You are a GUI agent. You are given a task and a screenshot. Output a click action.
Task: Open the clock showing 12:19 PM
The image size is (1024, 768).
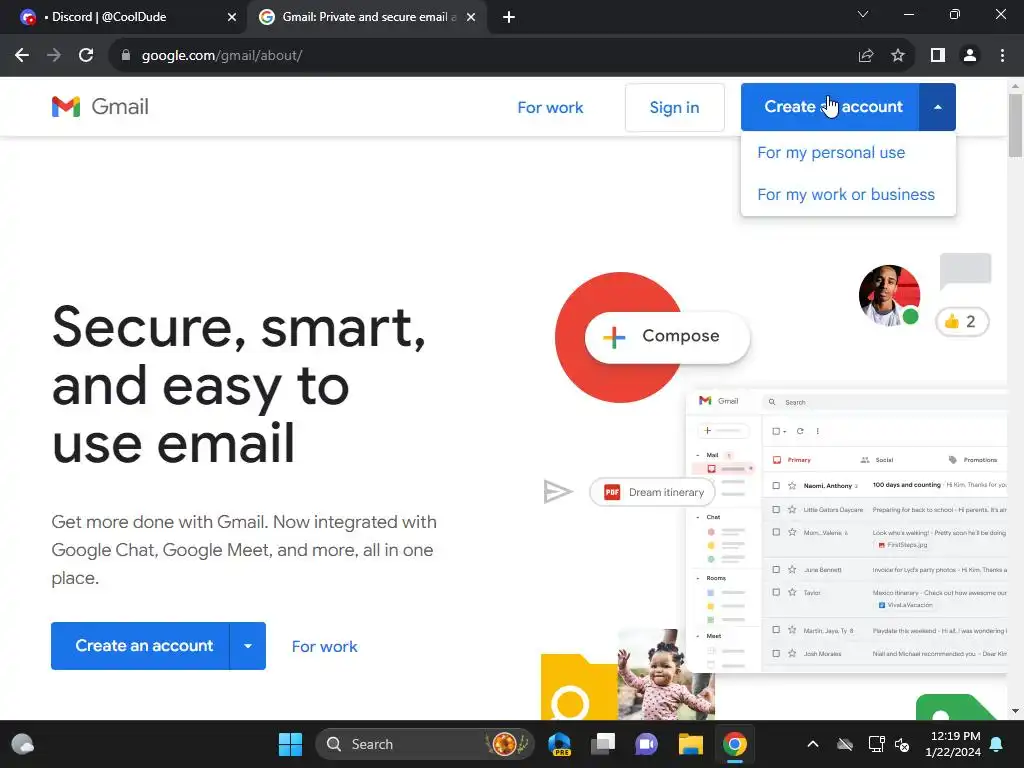(x=953, y=744)
